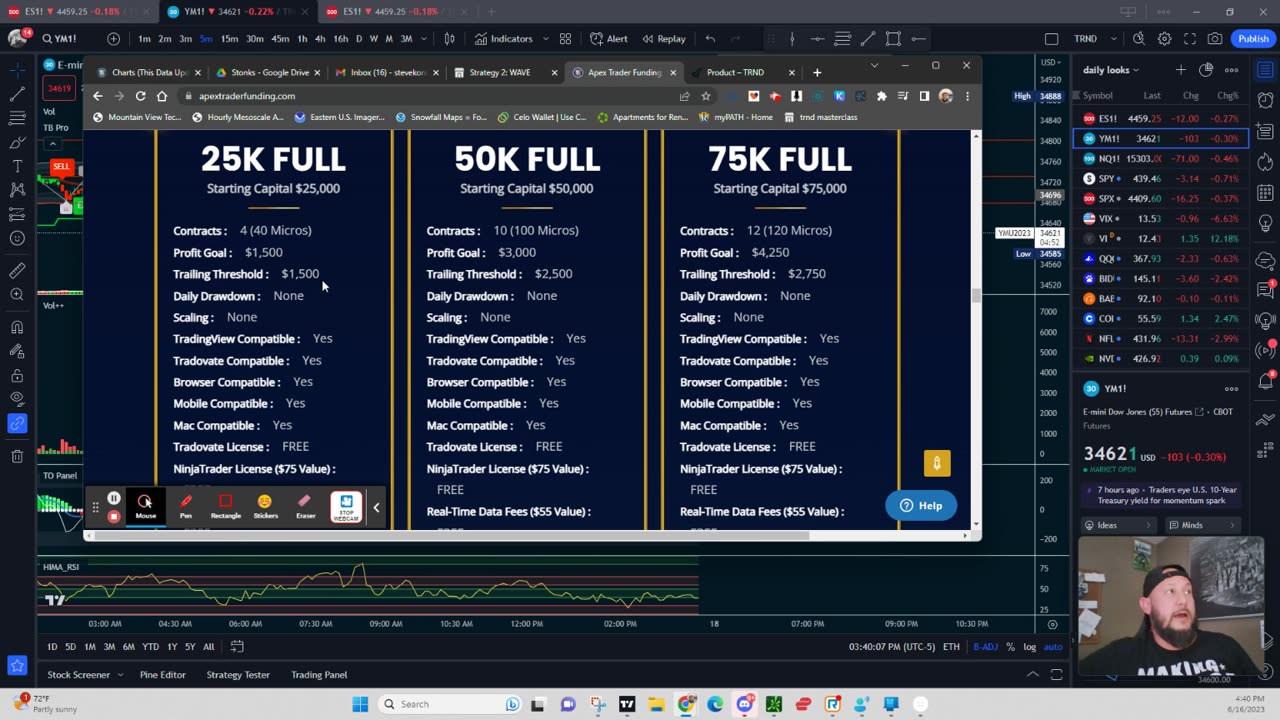Click the yellow scroll-to-top arrow button

tap(937, 463)
